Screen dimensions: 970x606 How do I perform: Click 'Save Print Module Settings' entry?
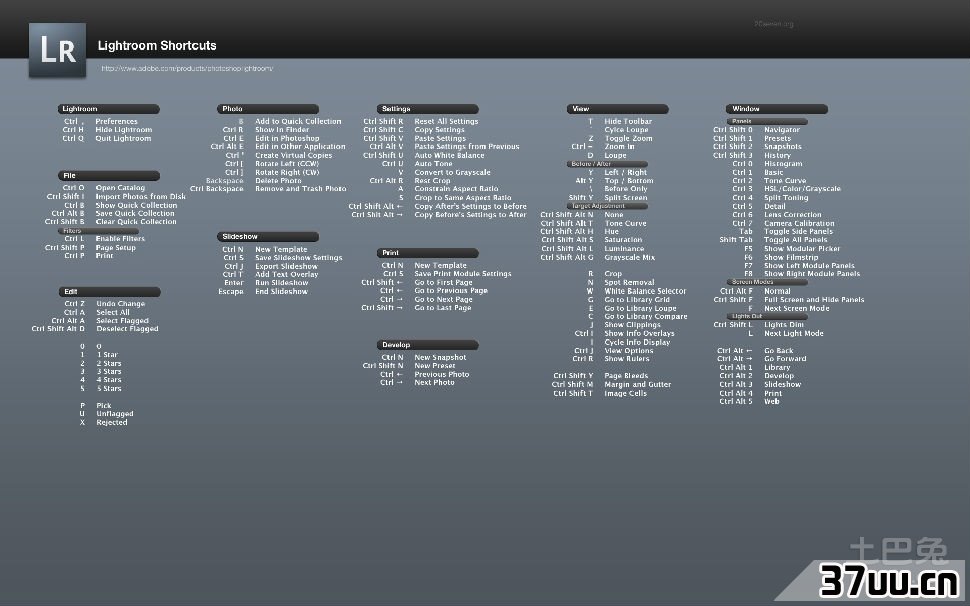coord(463,273)
